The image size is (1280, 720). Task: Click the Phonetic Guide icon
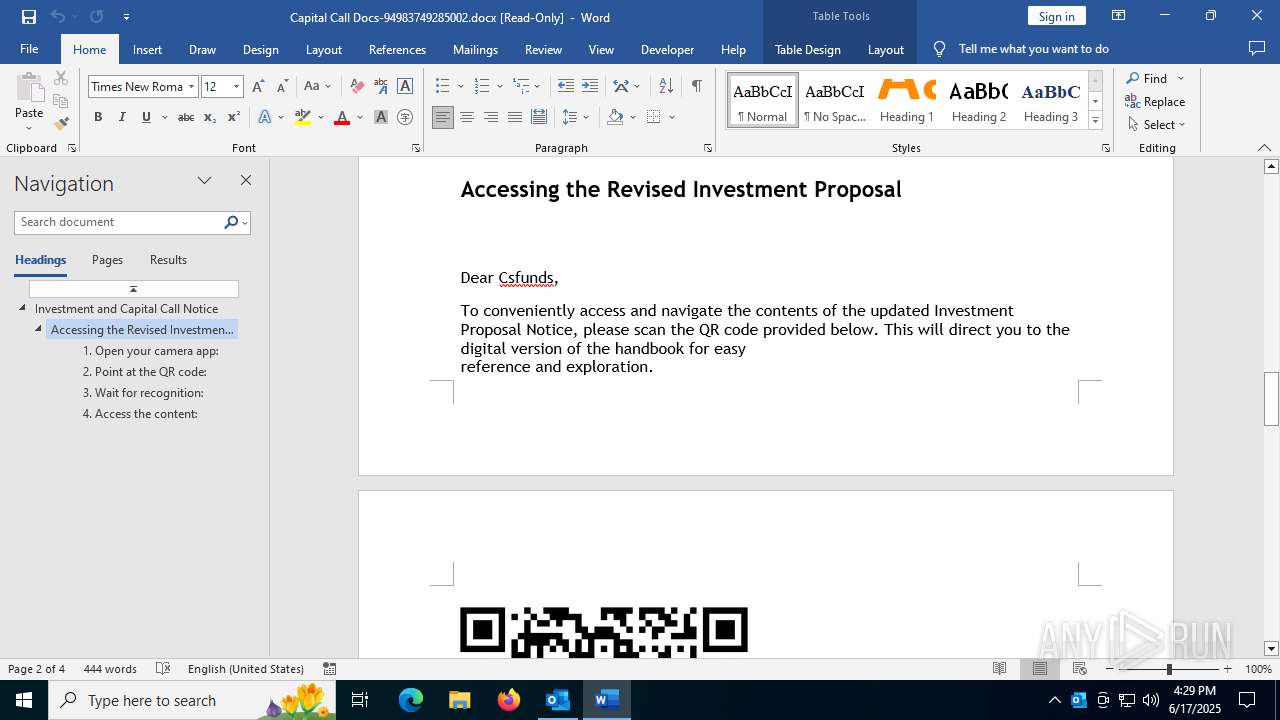click(x=381, y=86)
